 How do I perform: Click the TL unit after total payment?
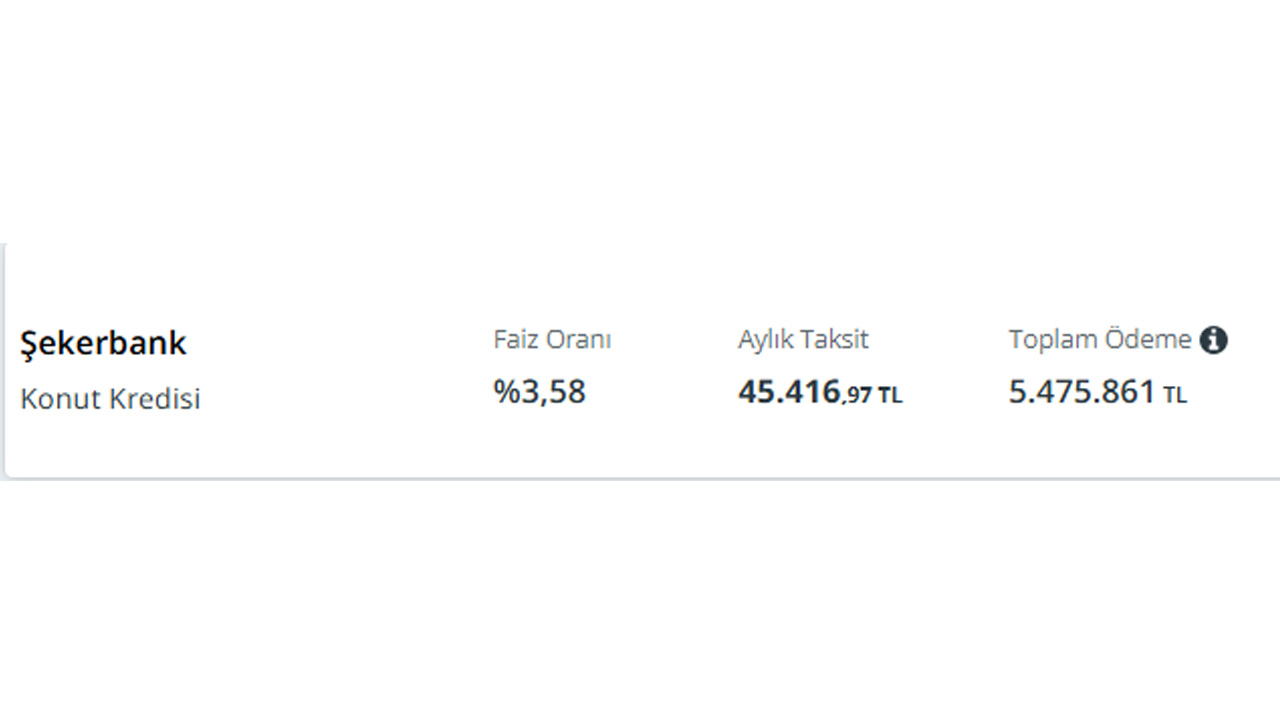1175,396
